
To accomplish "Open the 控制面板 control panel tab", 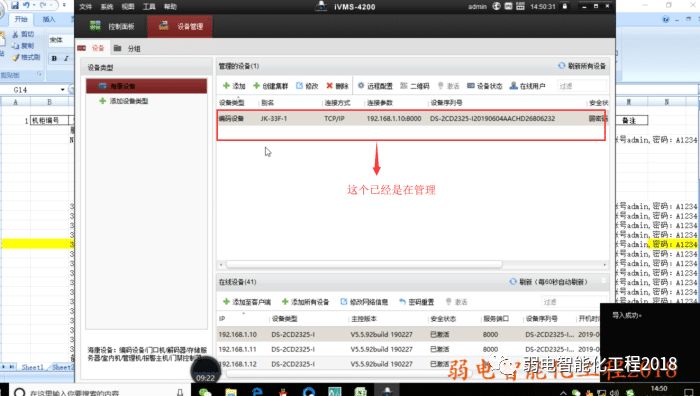I will tap(112, 26).
